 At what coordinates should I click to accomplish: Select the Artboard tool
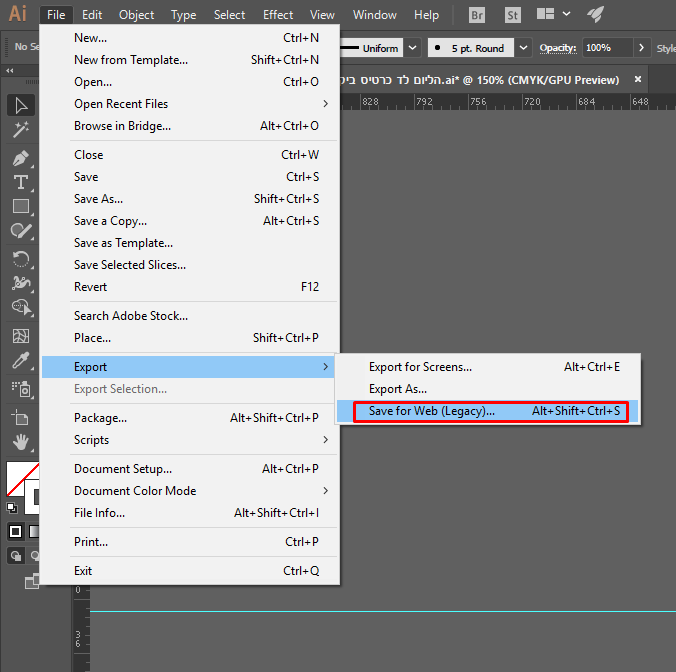[21, 418]
